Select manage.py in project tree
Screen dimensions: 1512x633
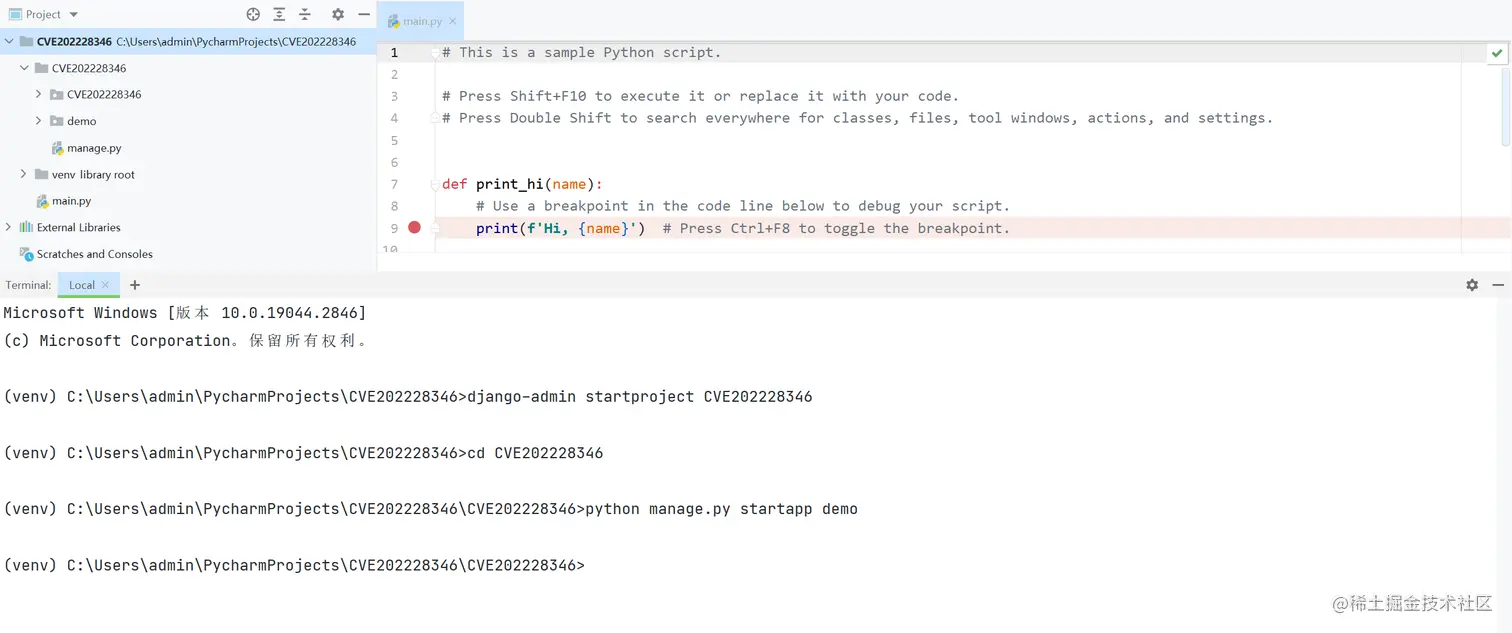point(94,148)
